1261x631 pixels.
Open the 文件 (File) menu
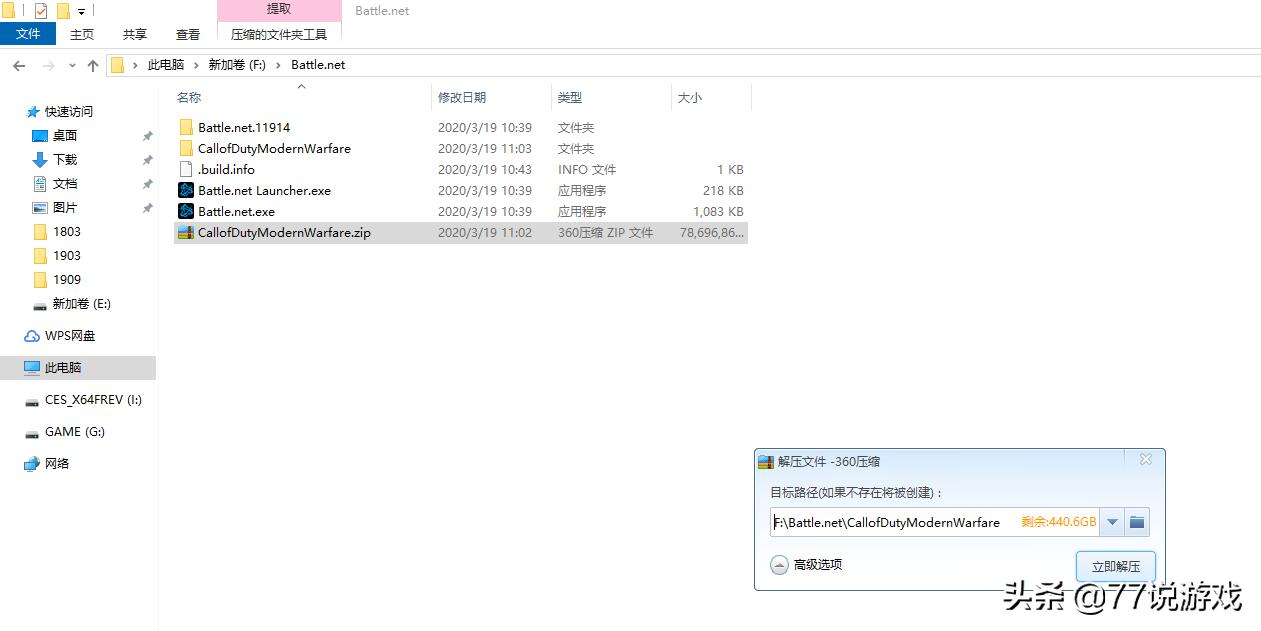click(x=28, y=33)
